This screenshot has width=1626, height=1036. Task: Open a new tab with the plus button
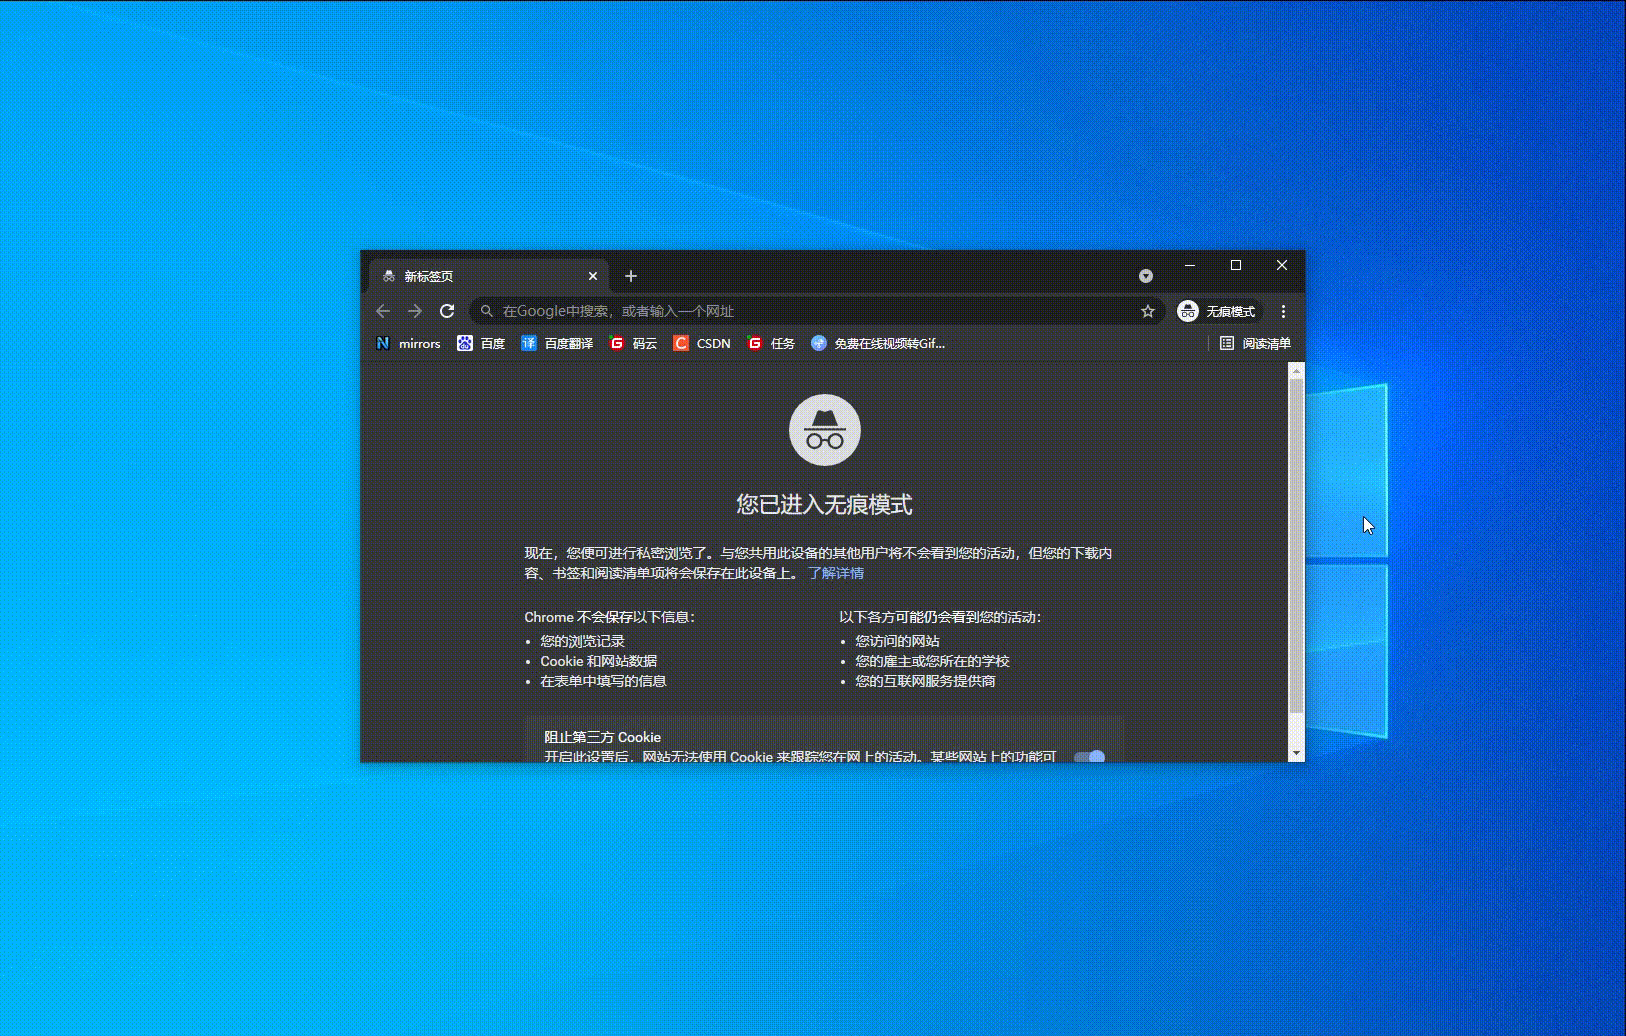(631, 276)
